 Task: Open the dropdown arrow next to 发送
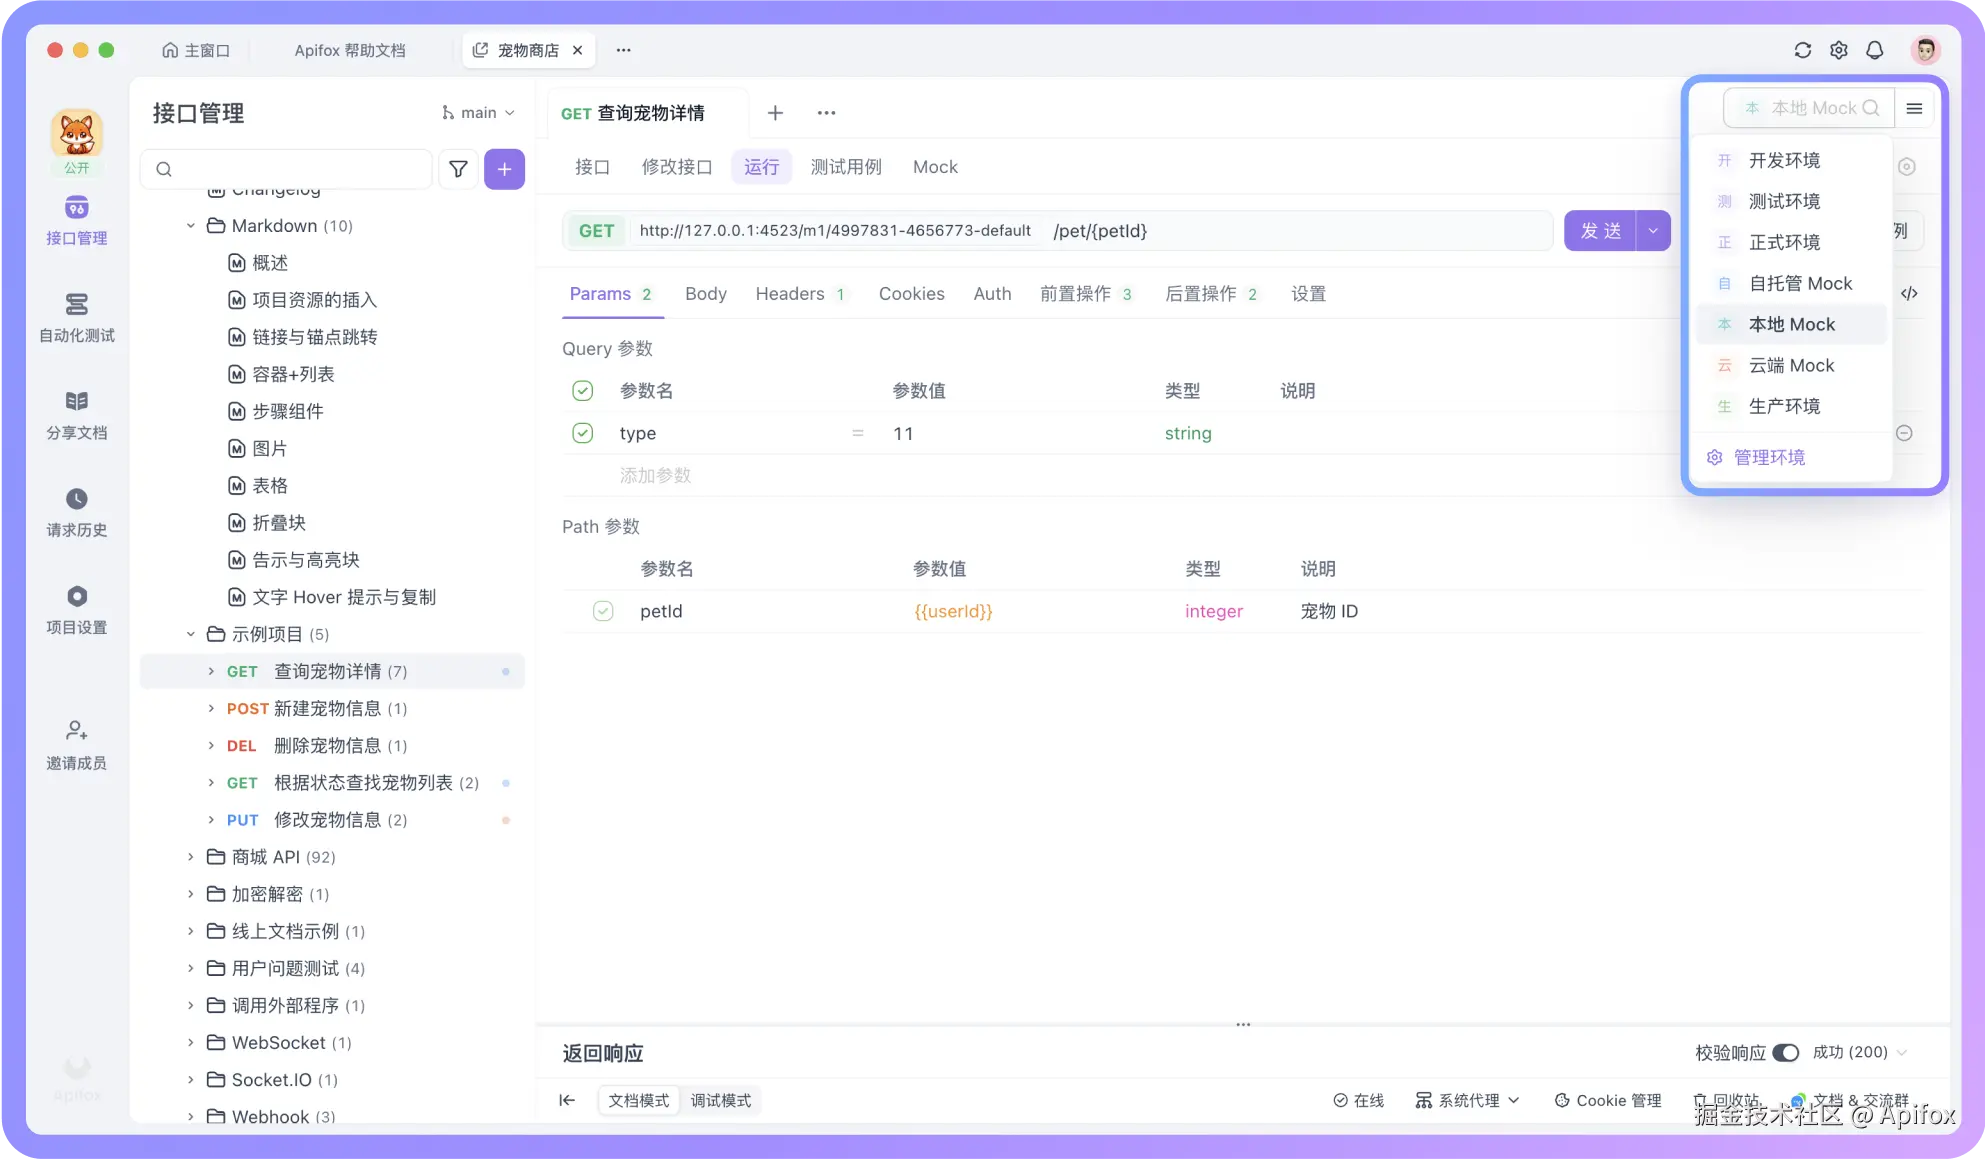click(1653, 231)
